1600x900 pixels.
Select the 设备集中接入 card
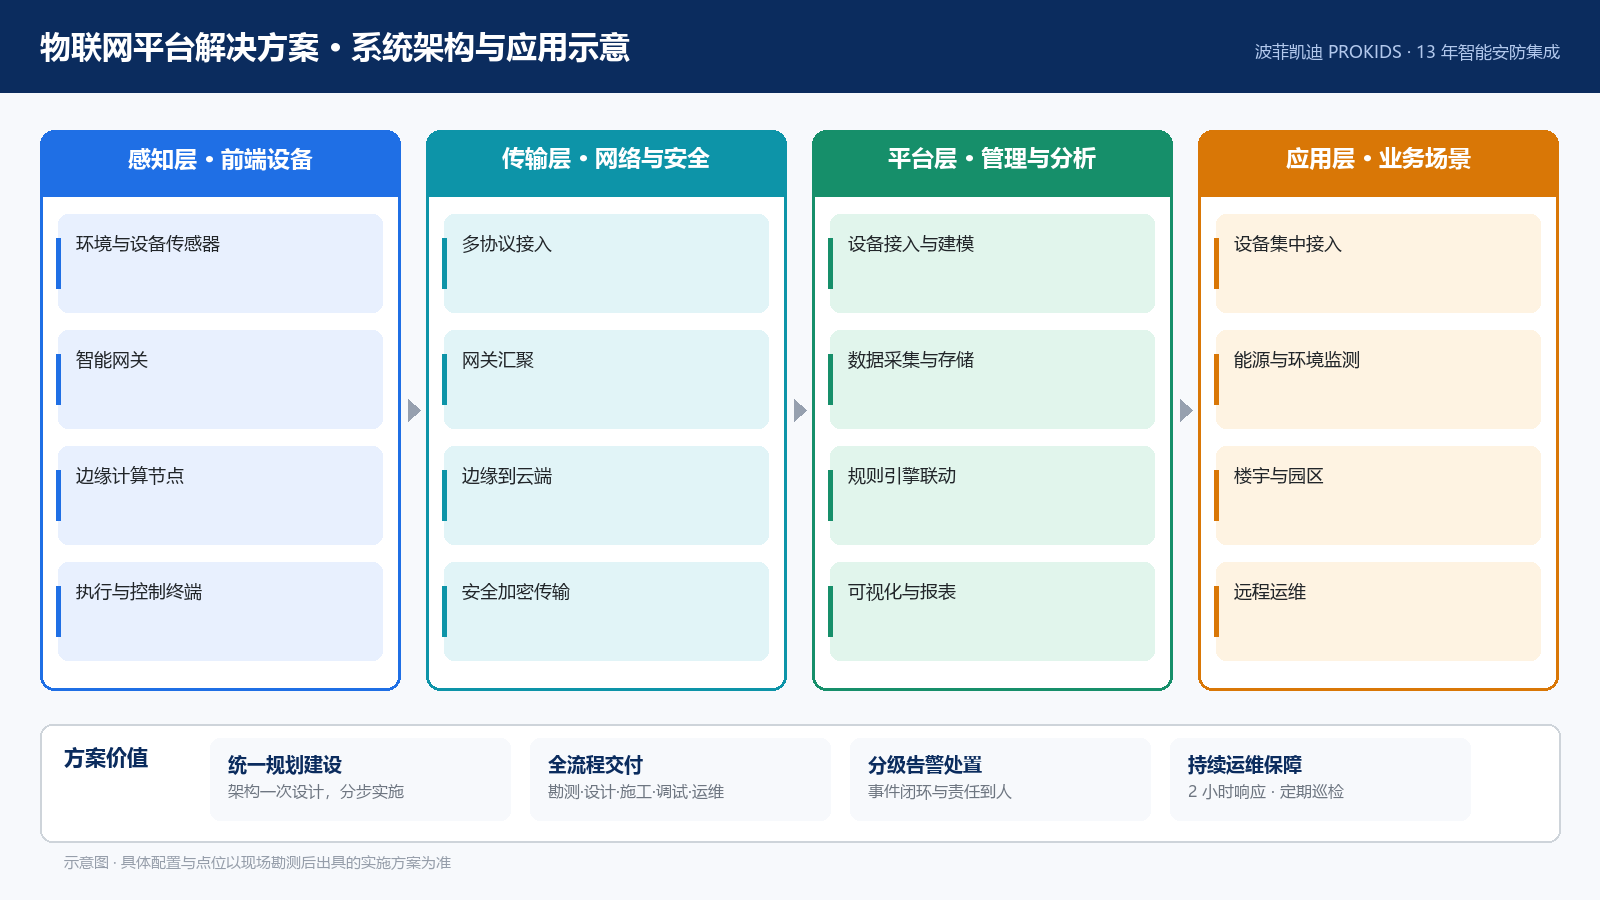pos(1378,263)
